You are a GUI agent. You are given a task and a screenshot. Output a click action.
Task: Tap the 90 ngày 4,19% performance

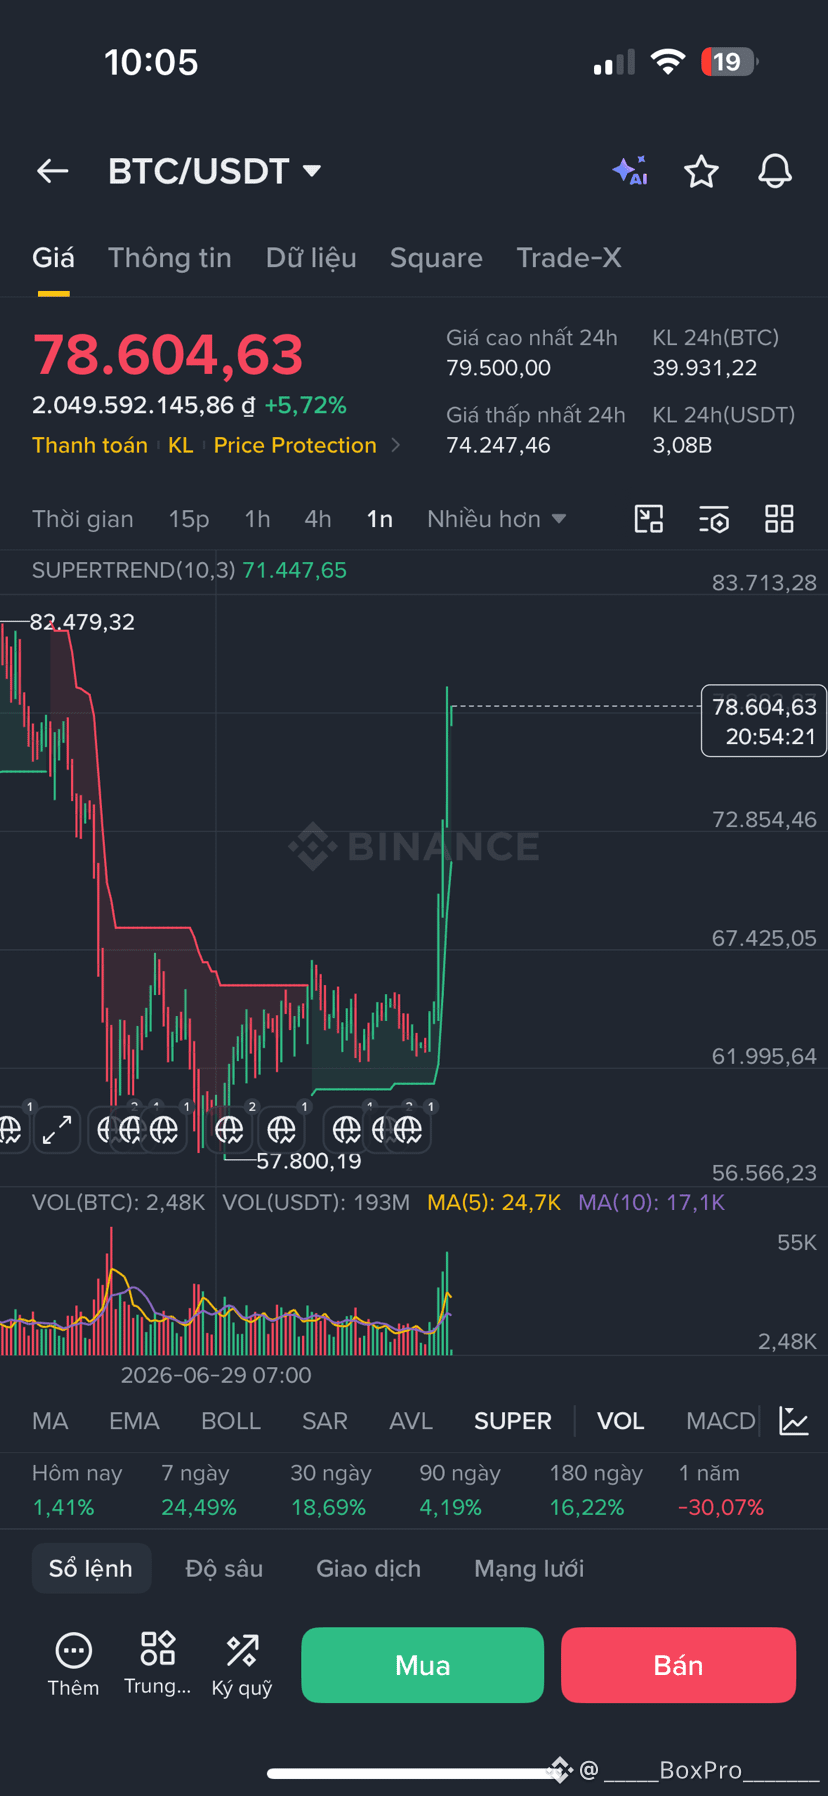(x=460, y=1490)
